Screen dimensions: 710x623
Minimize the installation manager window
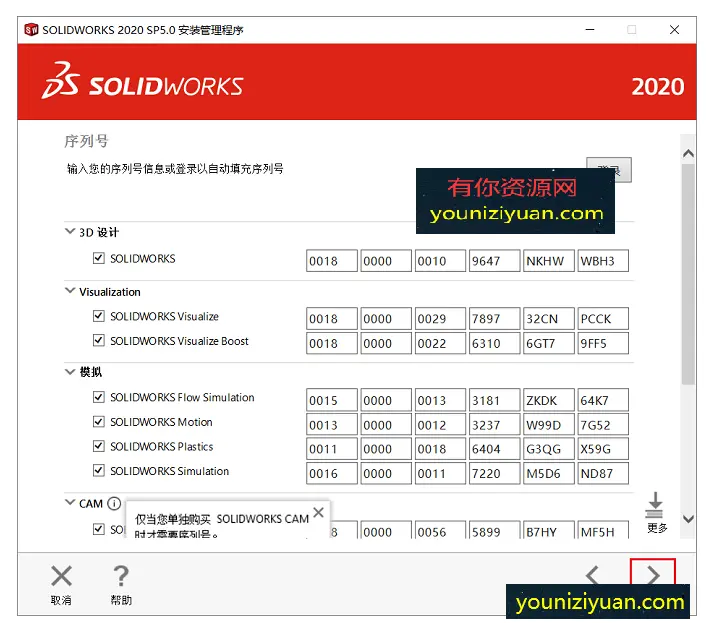coord(590,29)
